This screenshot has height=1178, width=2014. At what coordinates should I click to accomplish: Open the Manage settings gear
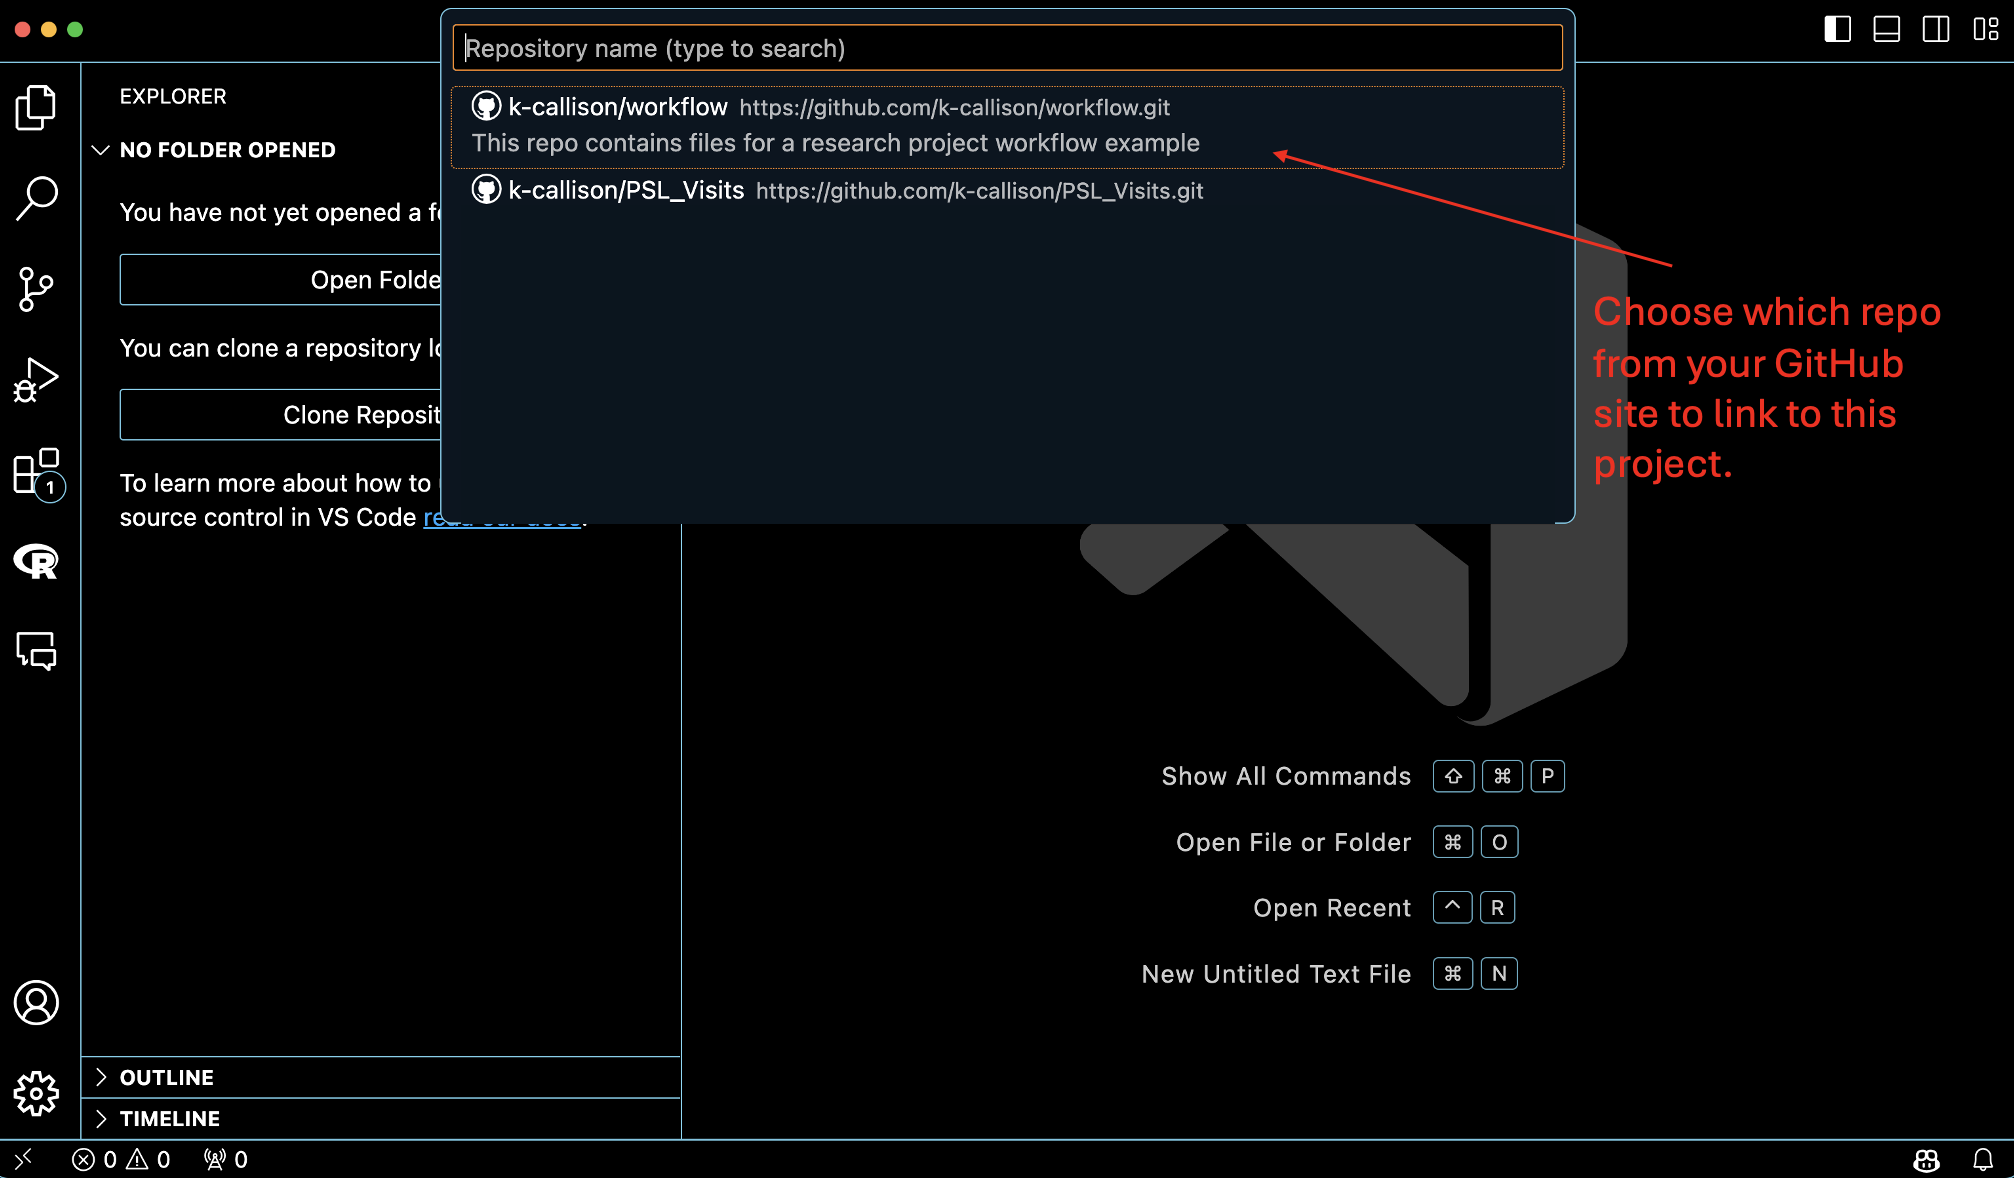36,1093
